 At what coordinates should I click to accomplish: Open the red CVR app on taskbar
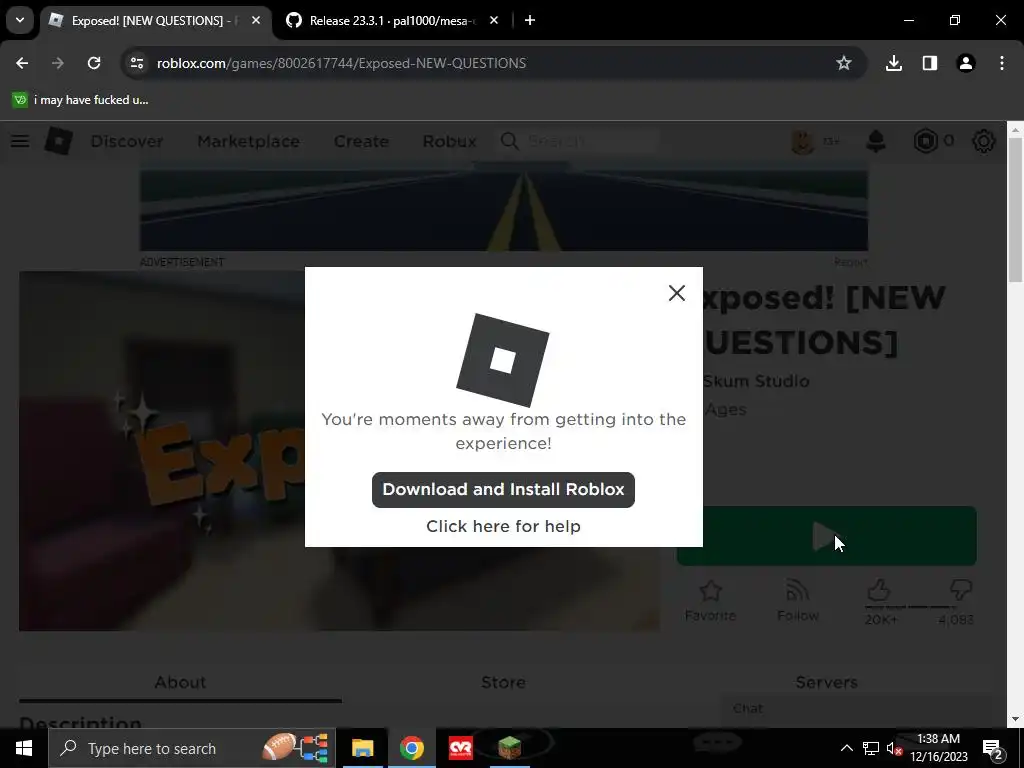(x=460, y=748)
